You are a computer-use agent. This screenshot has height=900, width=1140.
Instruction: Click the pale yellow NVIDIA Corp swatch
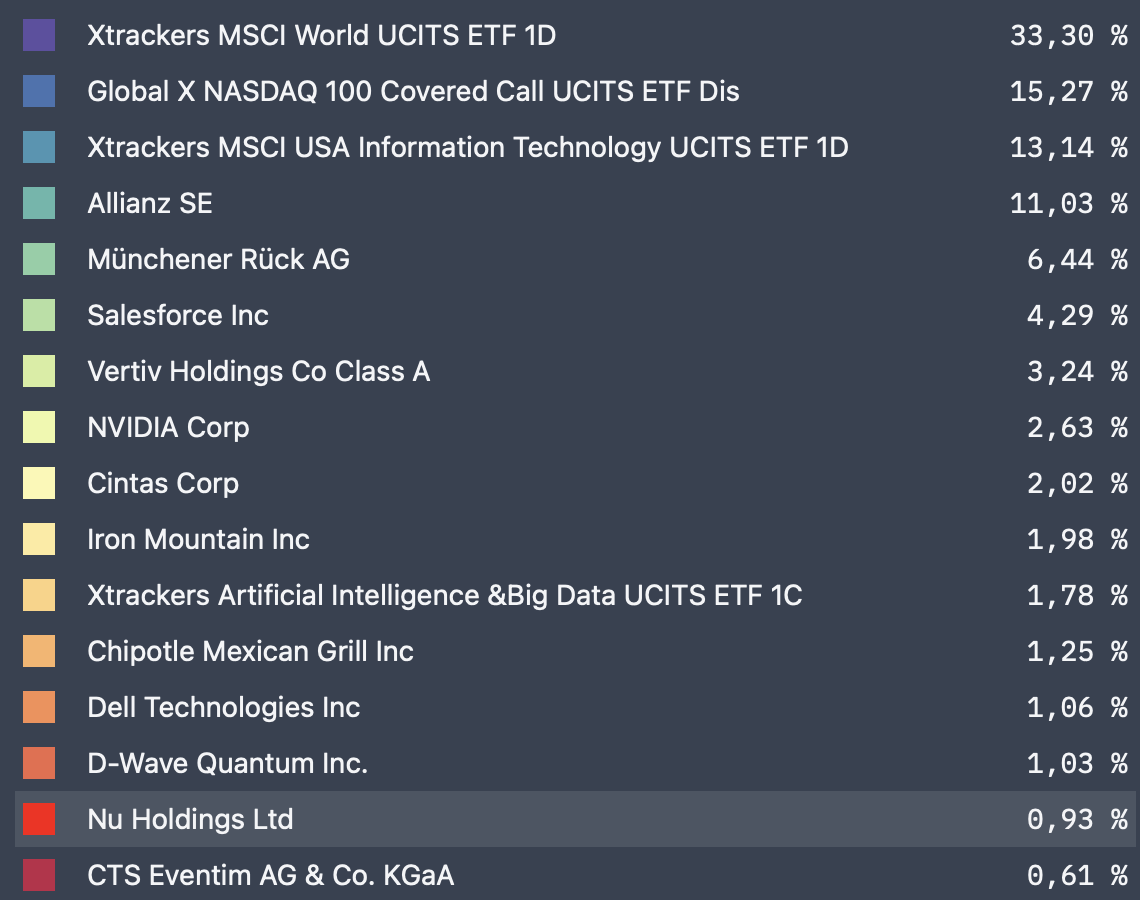39,428
